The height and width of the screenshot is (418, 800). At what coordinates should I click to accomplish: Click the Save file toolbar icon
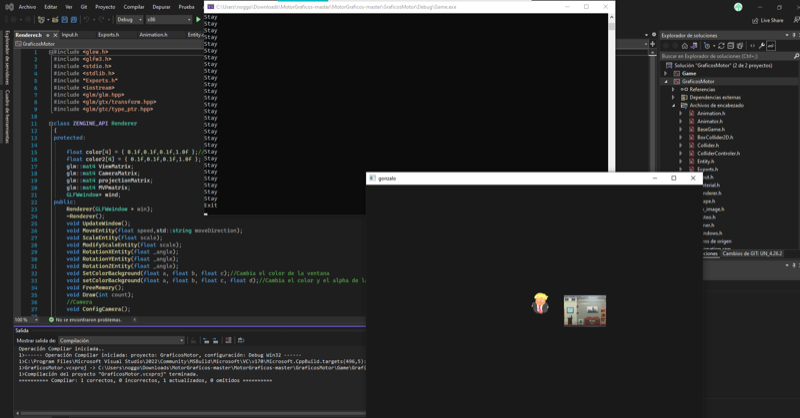coord(65,19)
